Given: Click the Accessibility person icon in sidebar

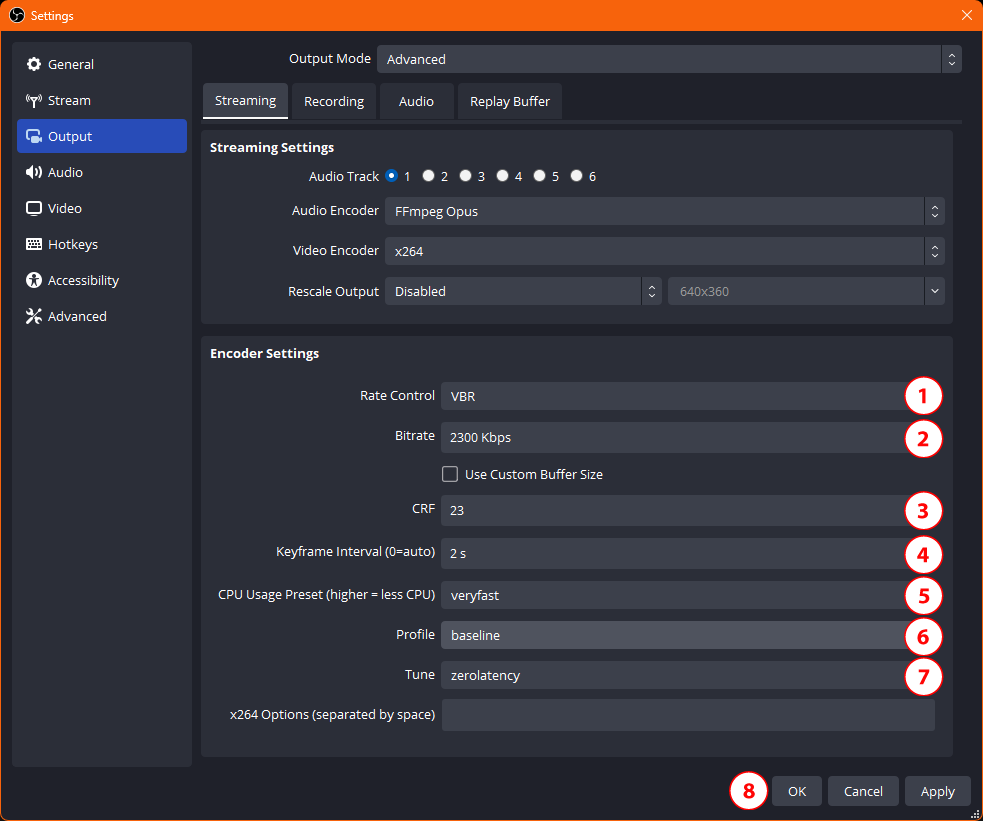Looking at the screenshot, I should click(x=34, y=280).
